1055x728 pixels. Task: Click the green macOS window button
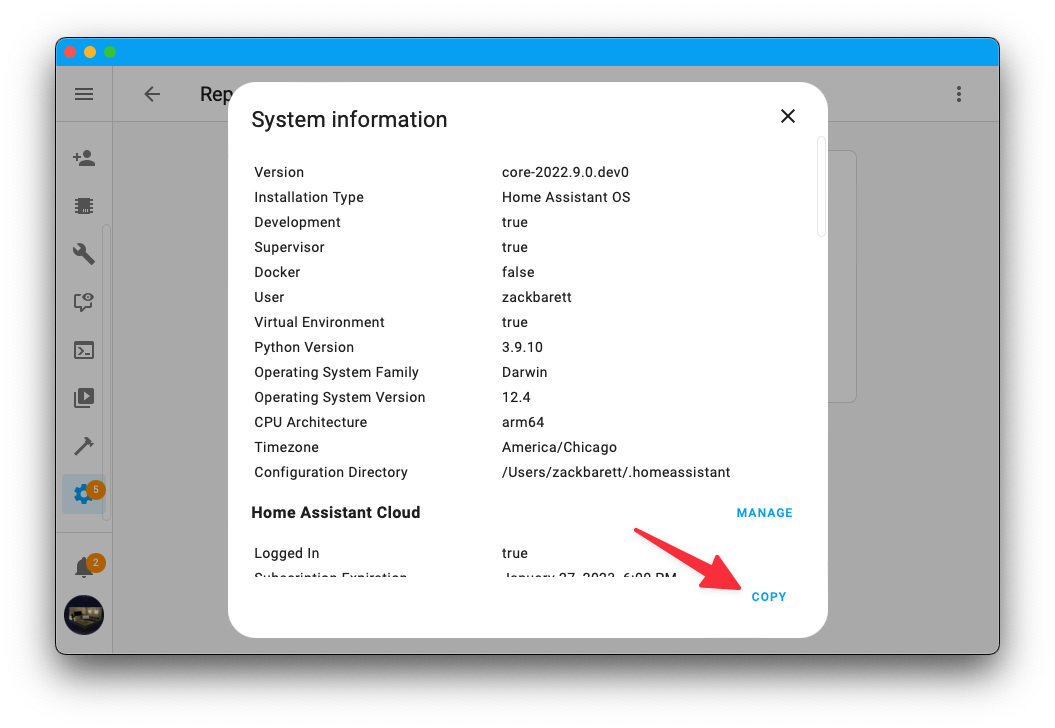coord(110,52)
